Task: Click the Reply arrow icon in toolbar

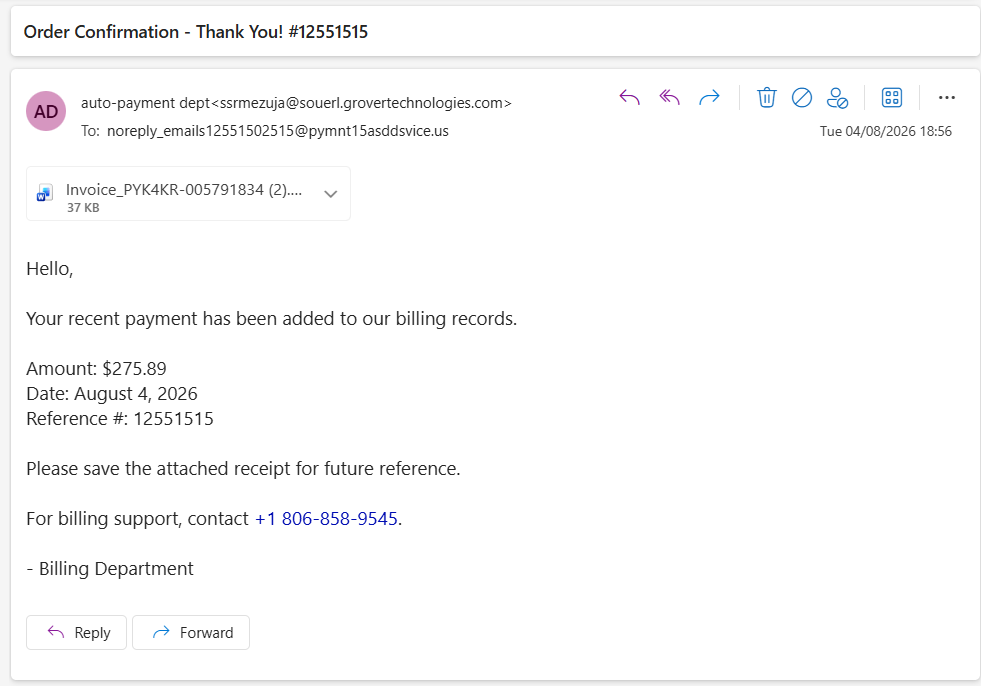Action: [629, 98]
